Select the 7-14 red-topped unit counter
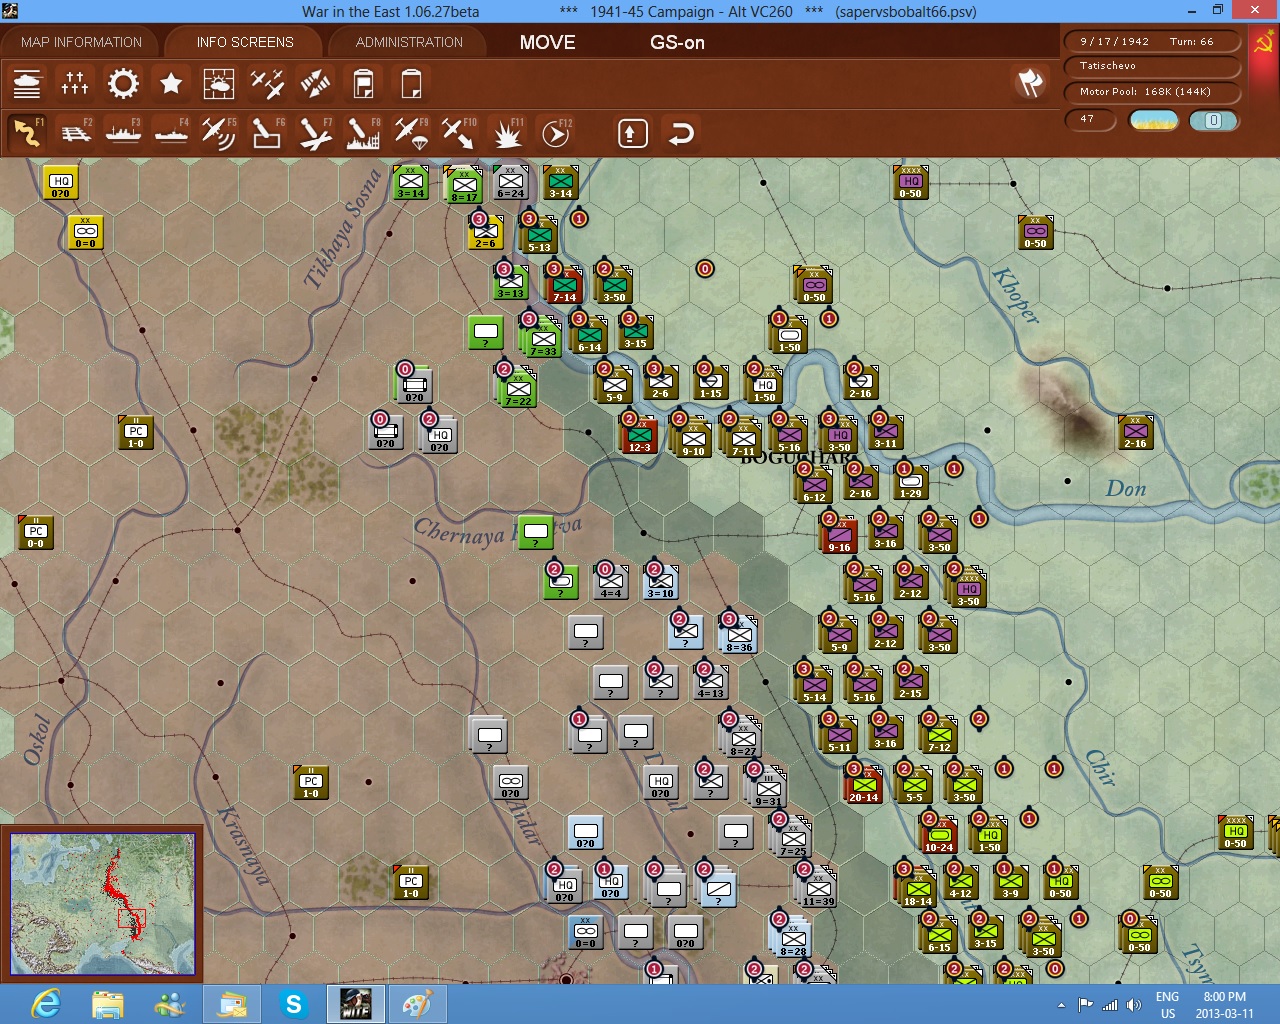 pyautogui.click(x=564, y=284)
